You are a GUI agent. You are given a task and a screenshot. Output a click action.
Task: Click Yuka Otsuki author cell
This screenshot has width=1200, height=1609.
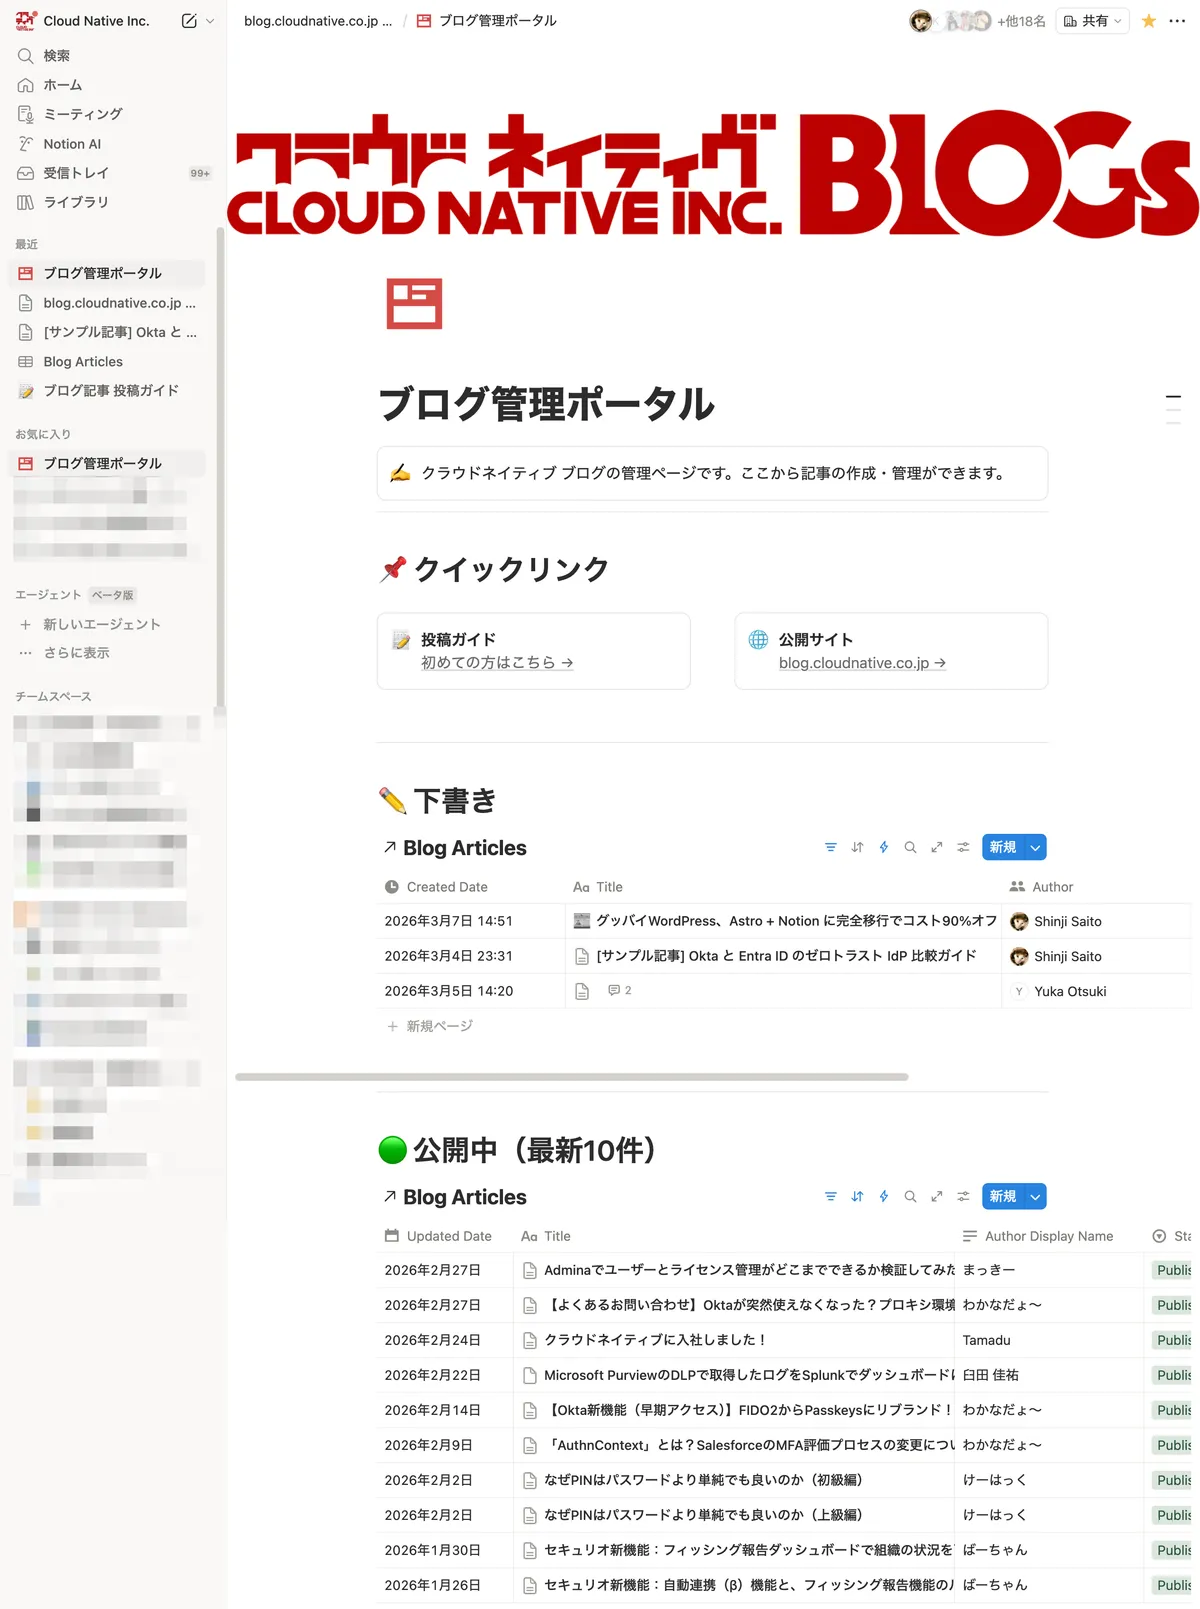(1060, 991)
